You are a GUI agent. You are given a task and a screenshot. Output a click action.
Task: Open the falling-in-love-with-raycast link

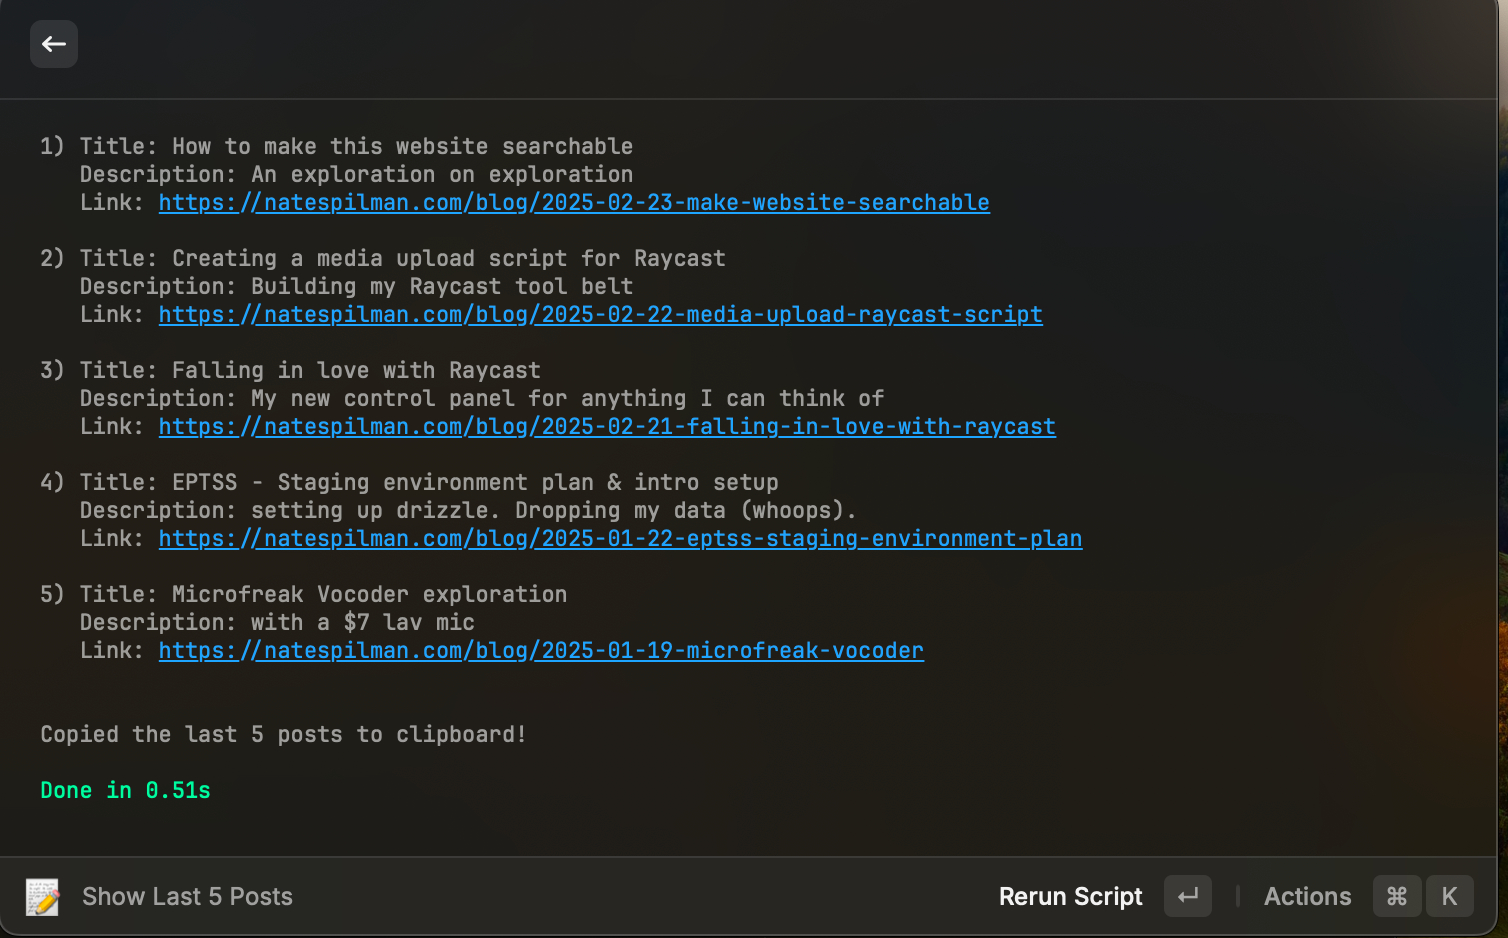pos(607,426)
